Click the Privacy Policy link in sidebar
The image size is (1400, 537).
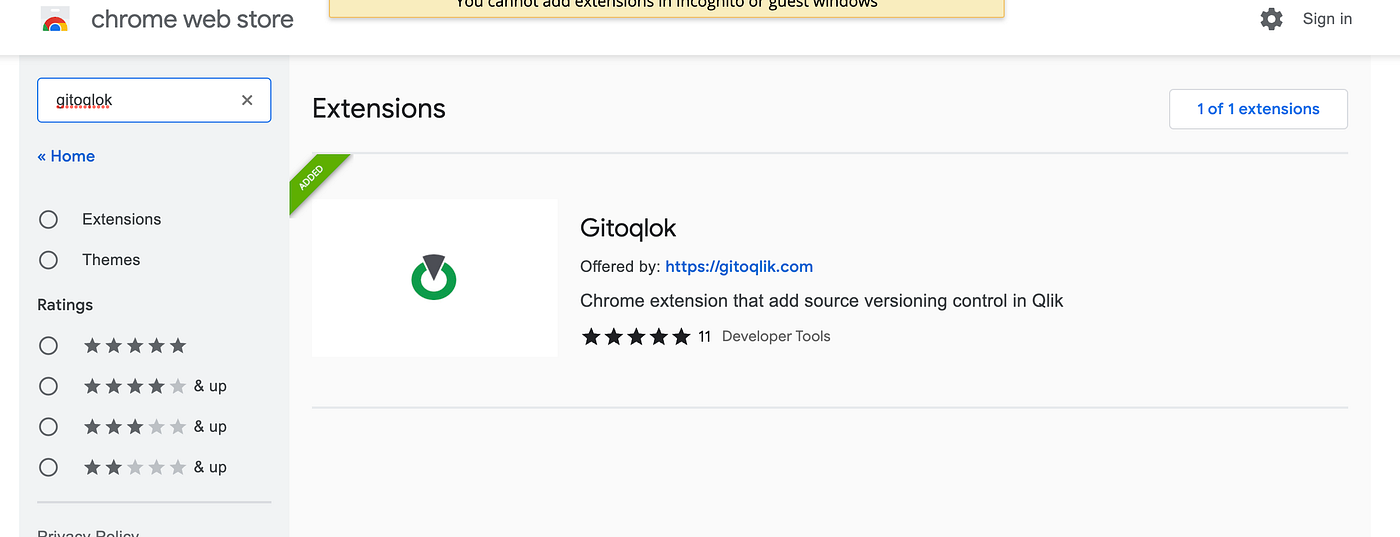(x=88, y=532)
